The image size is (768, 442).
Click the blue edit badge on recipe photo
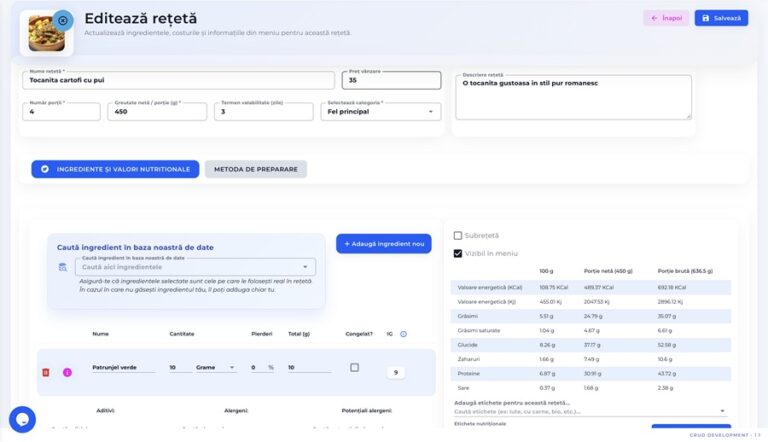click(x=62, y=19)
